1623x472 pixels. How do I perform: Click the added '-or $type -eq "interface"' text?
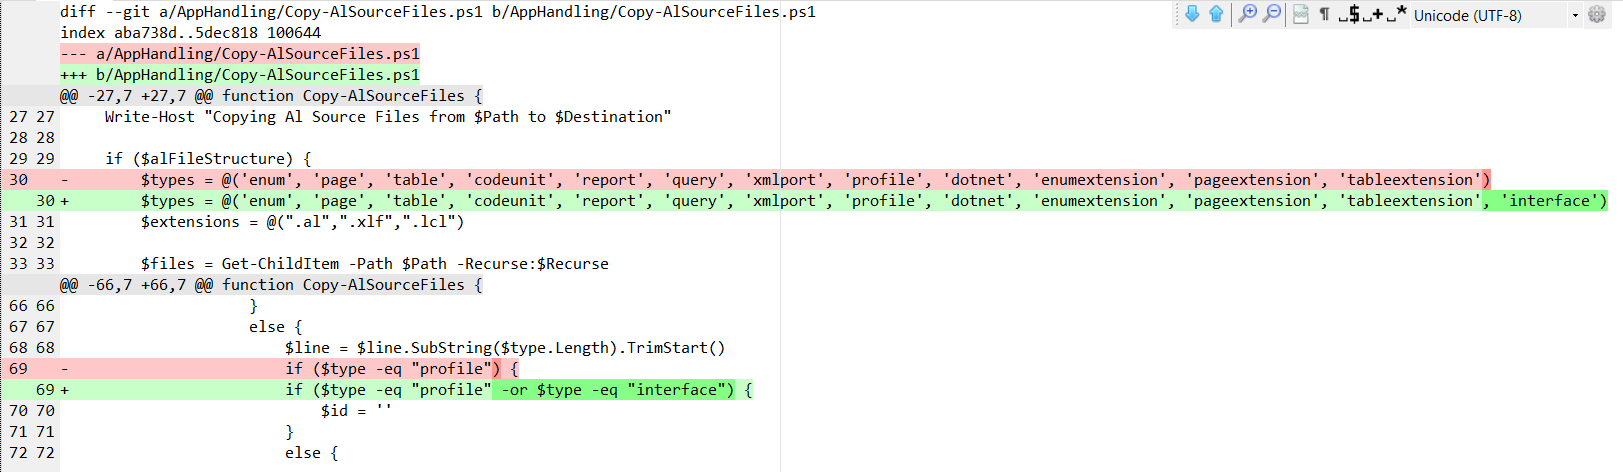(x=613, y=390)
